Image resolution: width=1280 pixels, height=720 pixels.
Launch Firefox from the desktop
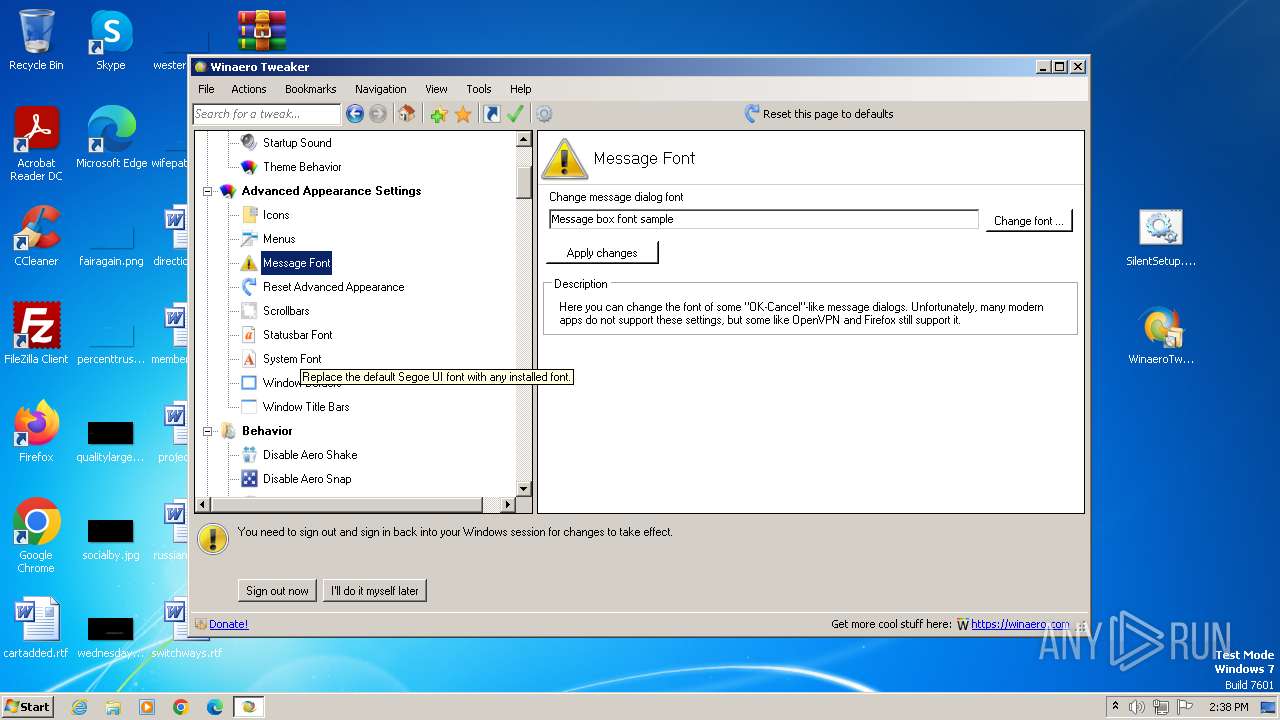[36, 431]
